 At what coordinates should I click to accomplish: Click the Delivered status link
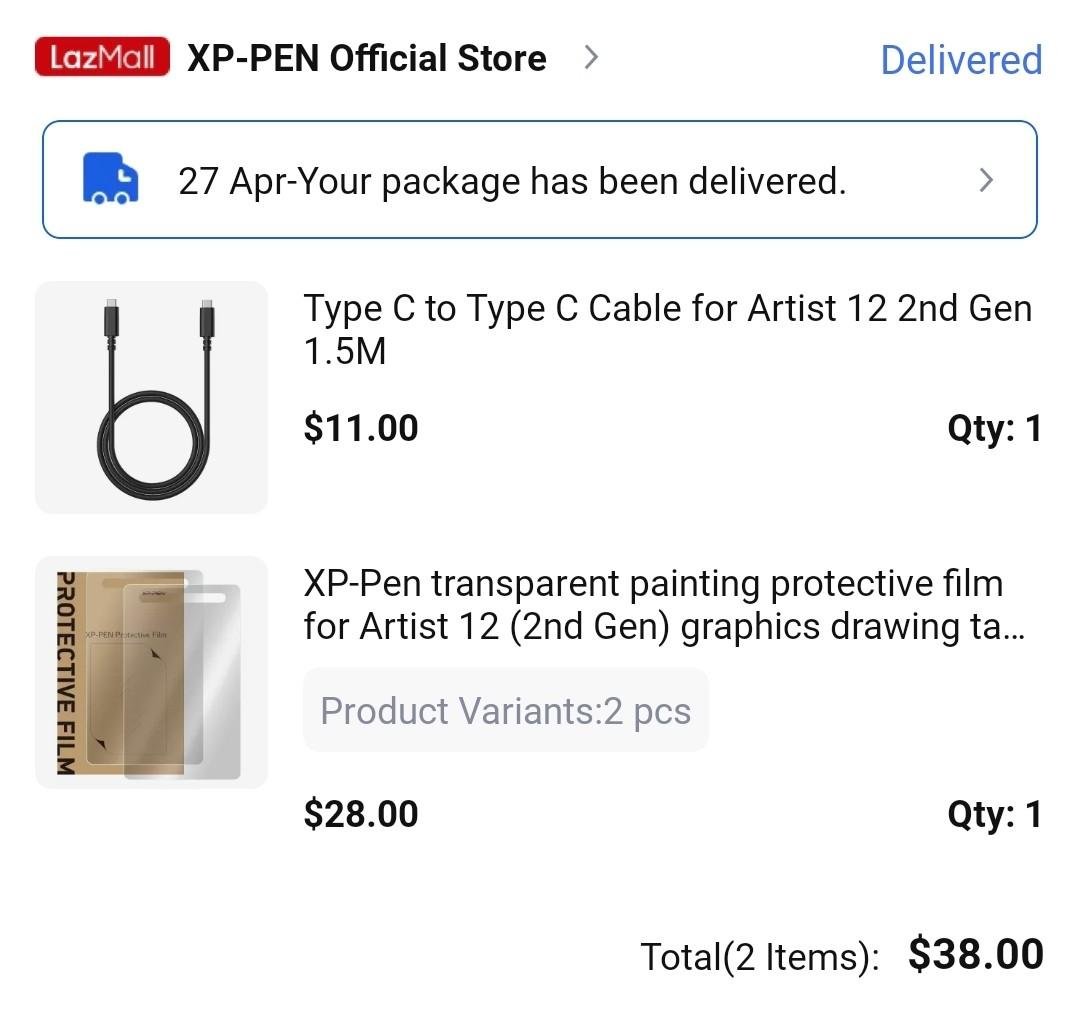pyautogui.click(x=959, y=60)
